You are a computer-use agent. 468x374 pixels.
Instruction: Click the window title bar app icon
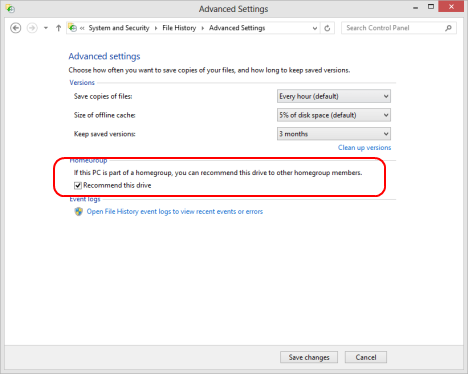coord(10,9)
